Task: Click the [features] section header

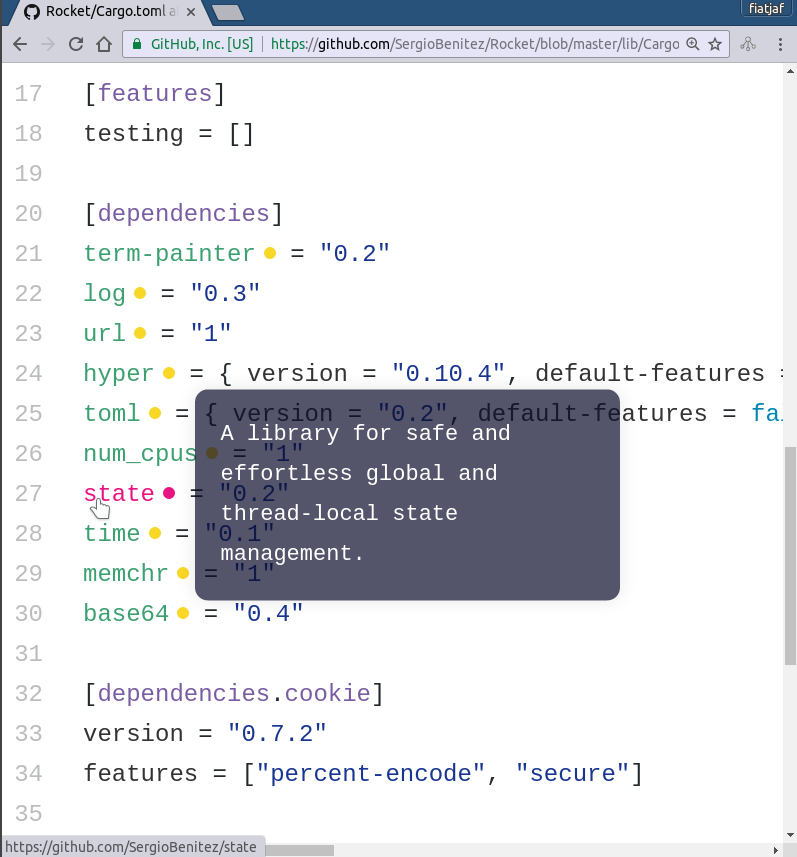Action: tap(154, 93)
